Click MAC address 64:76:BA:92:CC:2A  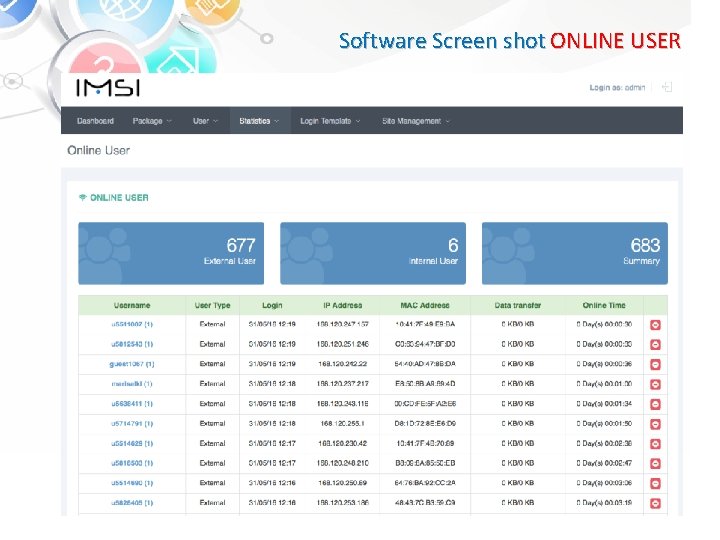coord(425,483)
